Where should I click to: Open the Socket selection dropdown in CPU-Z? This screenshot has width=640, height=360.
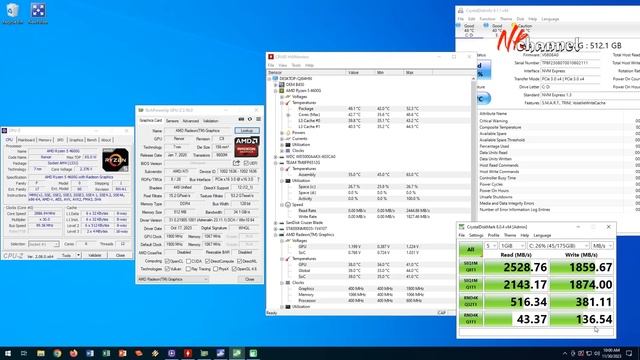pos(44,244)
